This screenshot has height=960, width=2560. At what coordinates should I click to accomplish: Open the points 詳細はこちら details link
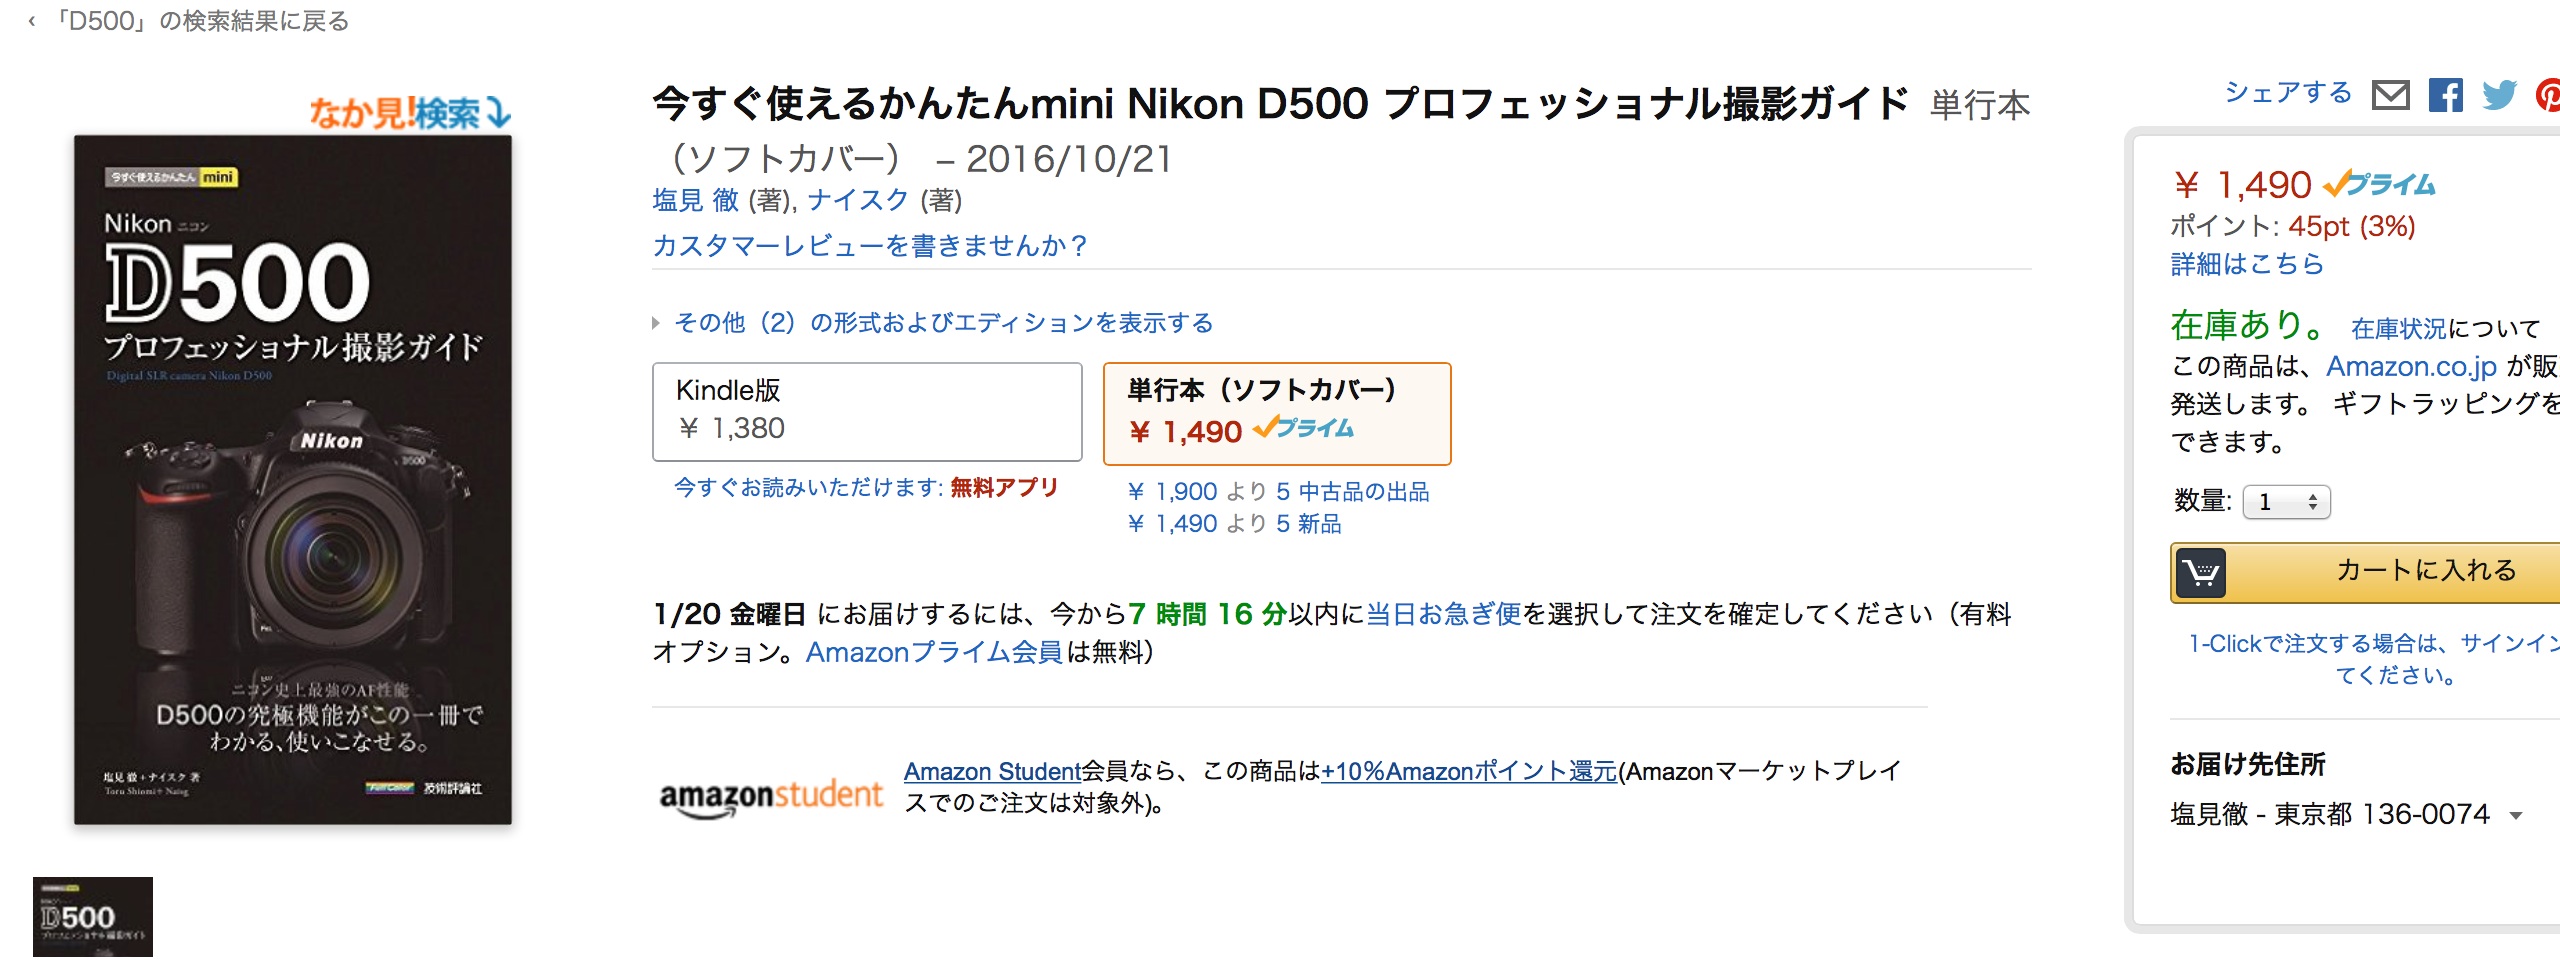point(2247,264)
